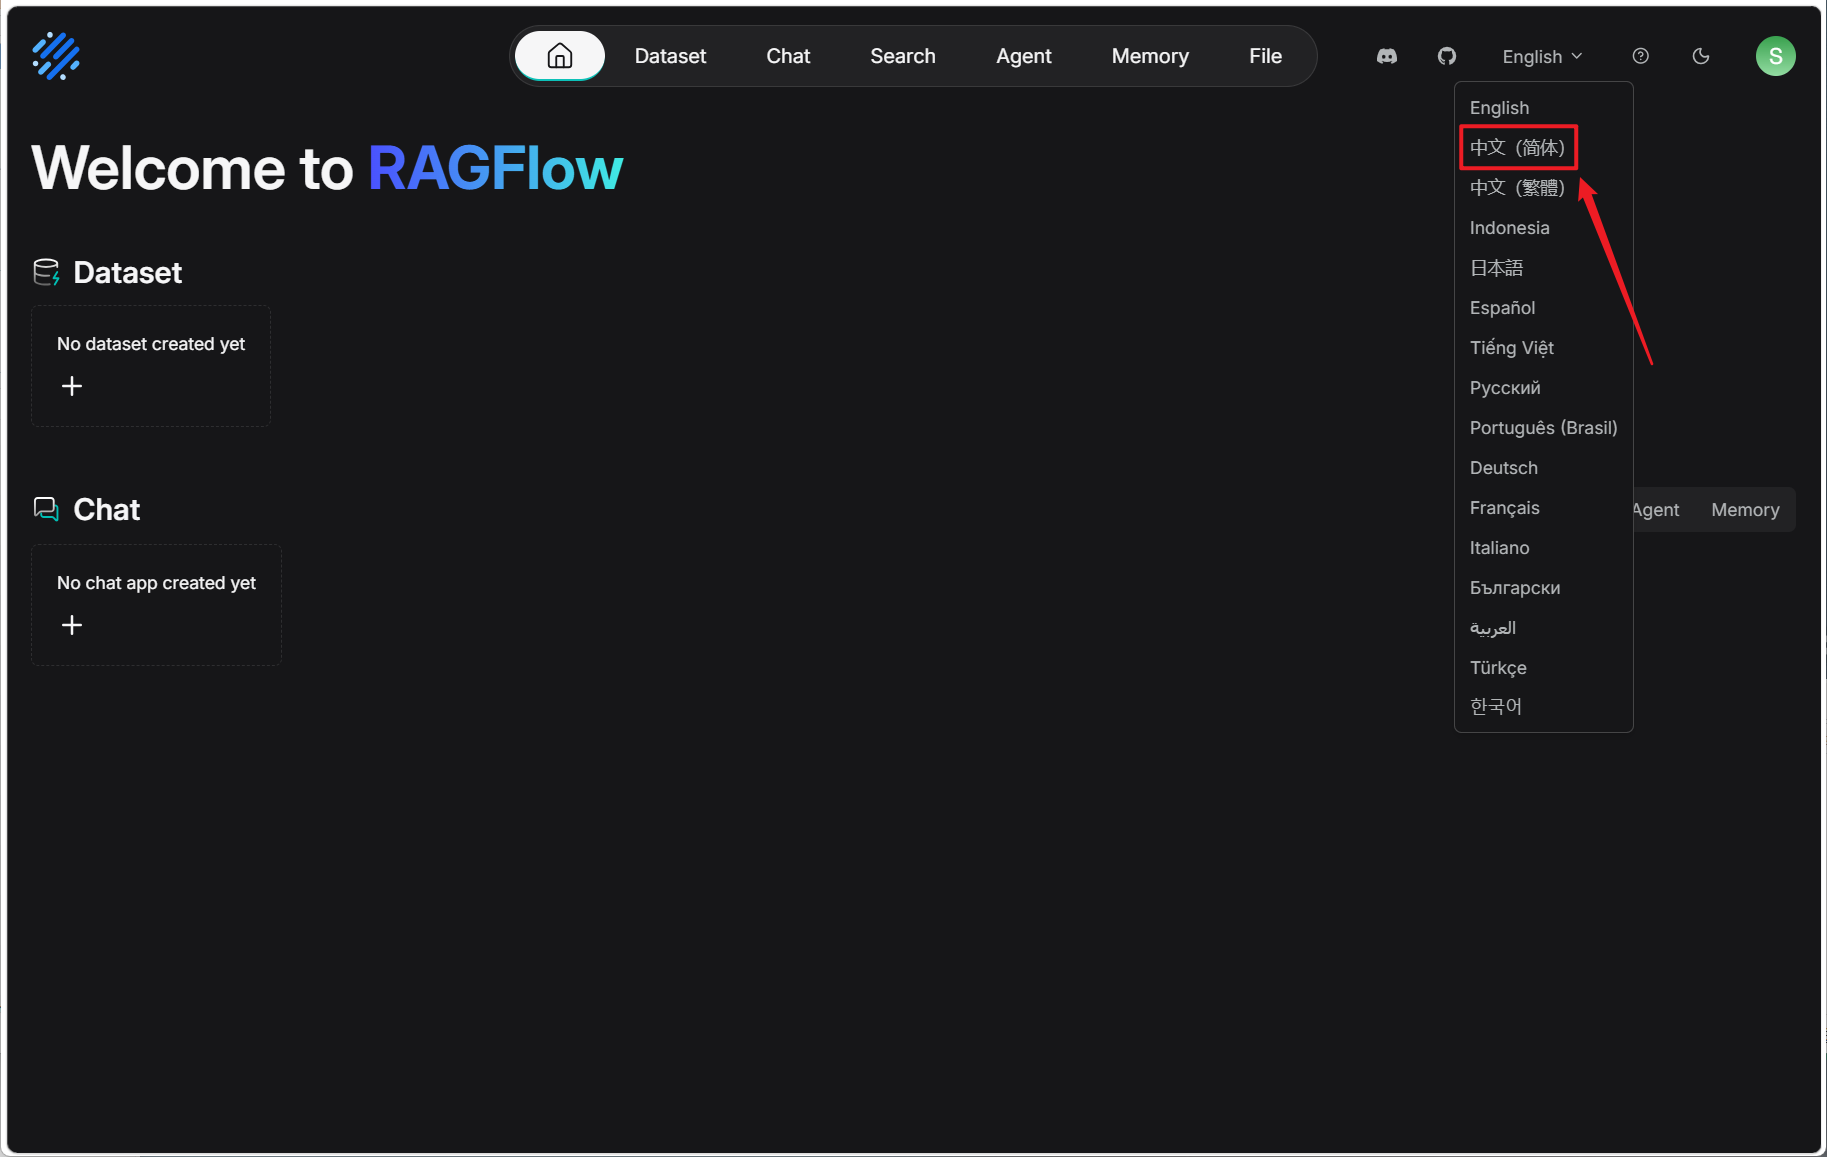The width and height of the screenshot is (1827, 1157).
Task: Select Italiano language option
Action: [x=1544, y=548]
